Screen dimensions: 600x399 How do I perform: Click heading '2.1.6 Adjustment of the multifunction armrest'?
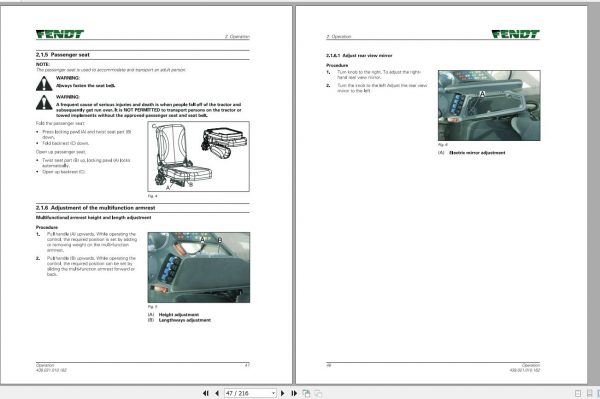pos(96,208)
